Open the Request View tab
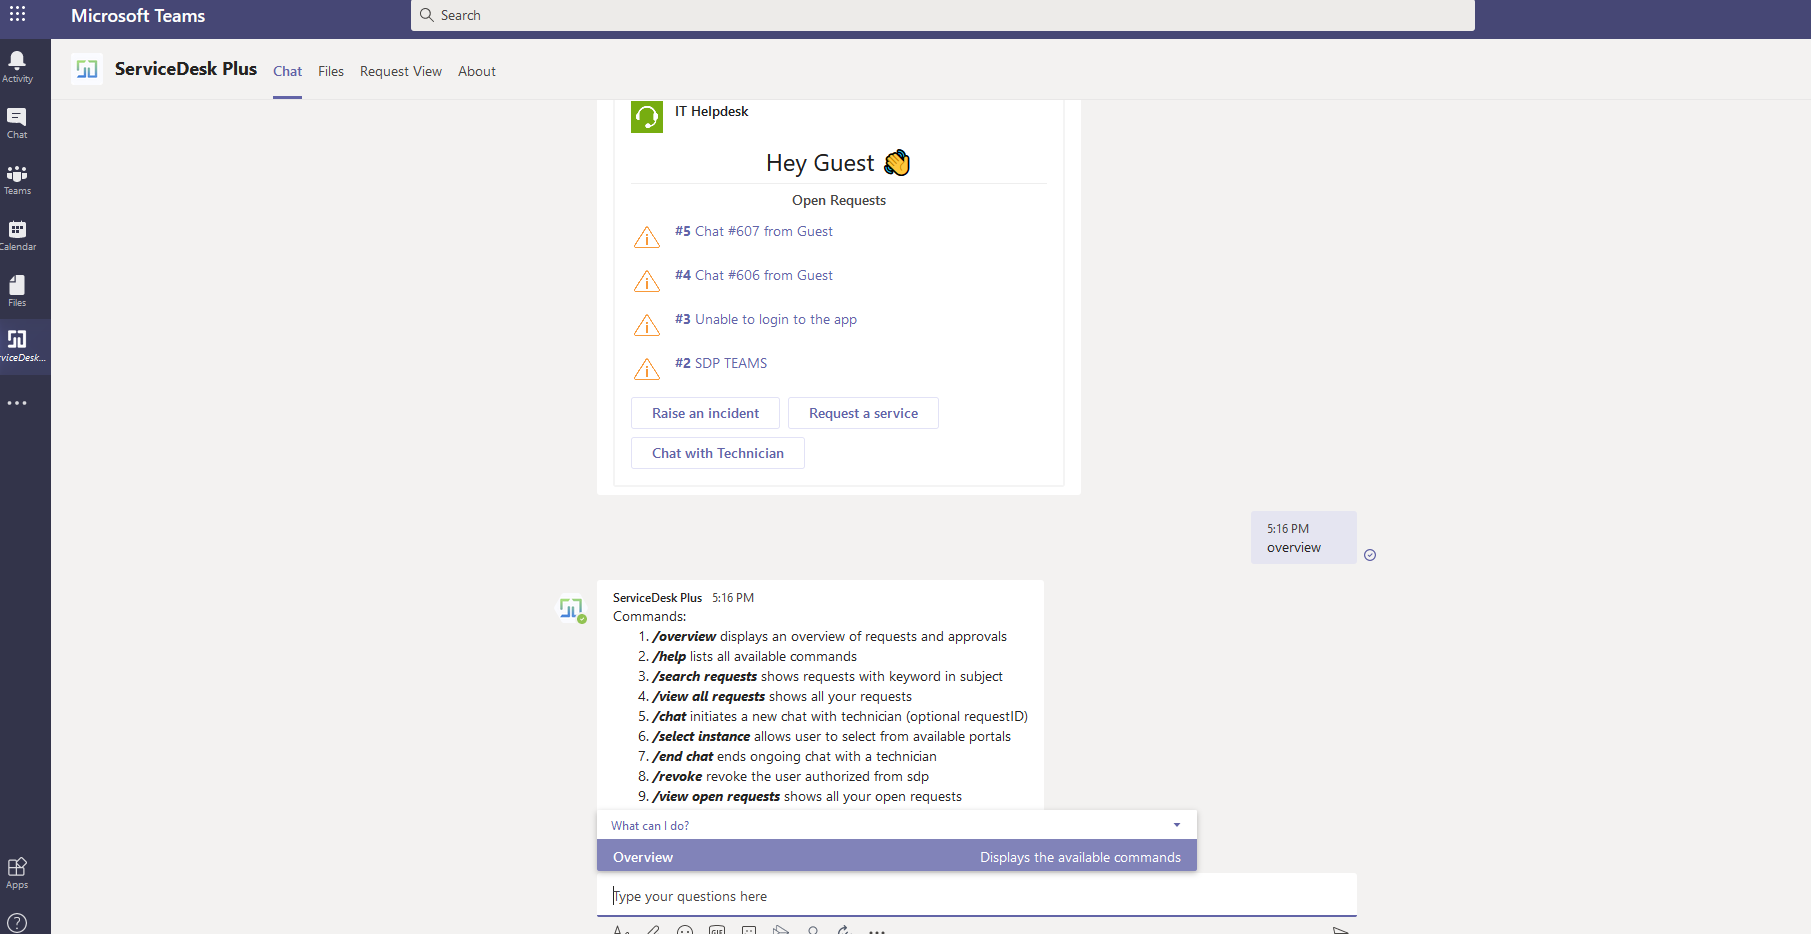This screenshot has width=1811, height=934. 401,71
